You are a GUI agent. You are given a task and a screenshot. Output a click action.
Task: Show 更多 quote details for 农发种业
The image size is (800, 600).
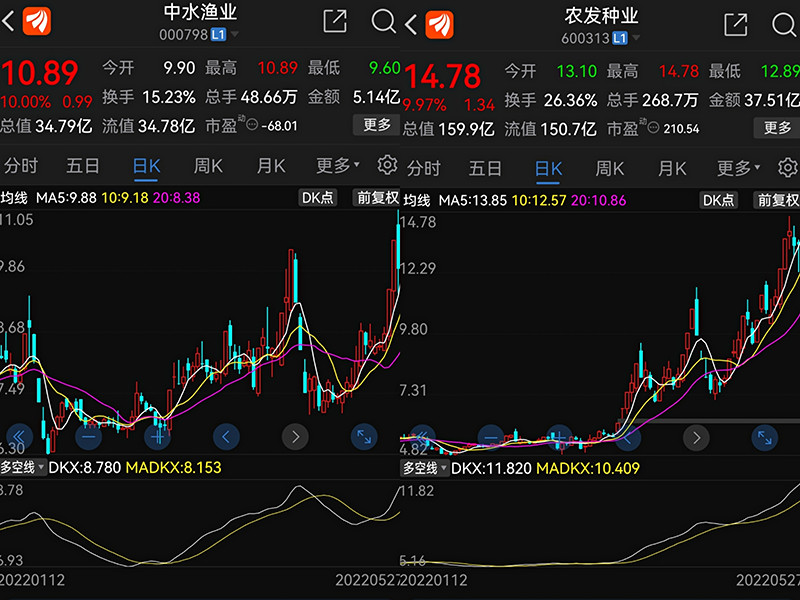pos(777,128)
